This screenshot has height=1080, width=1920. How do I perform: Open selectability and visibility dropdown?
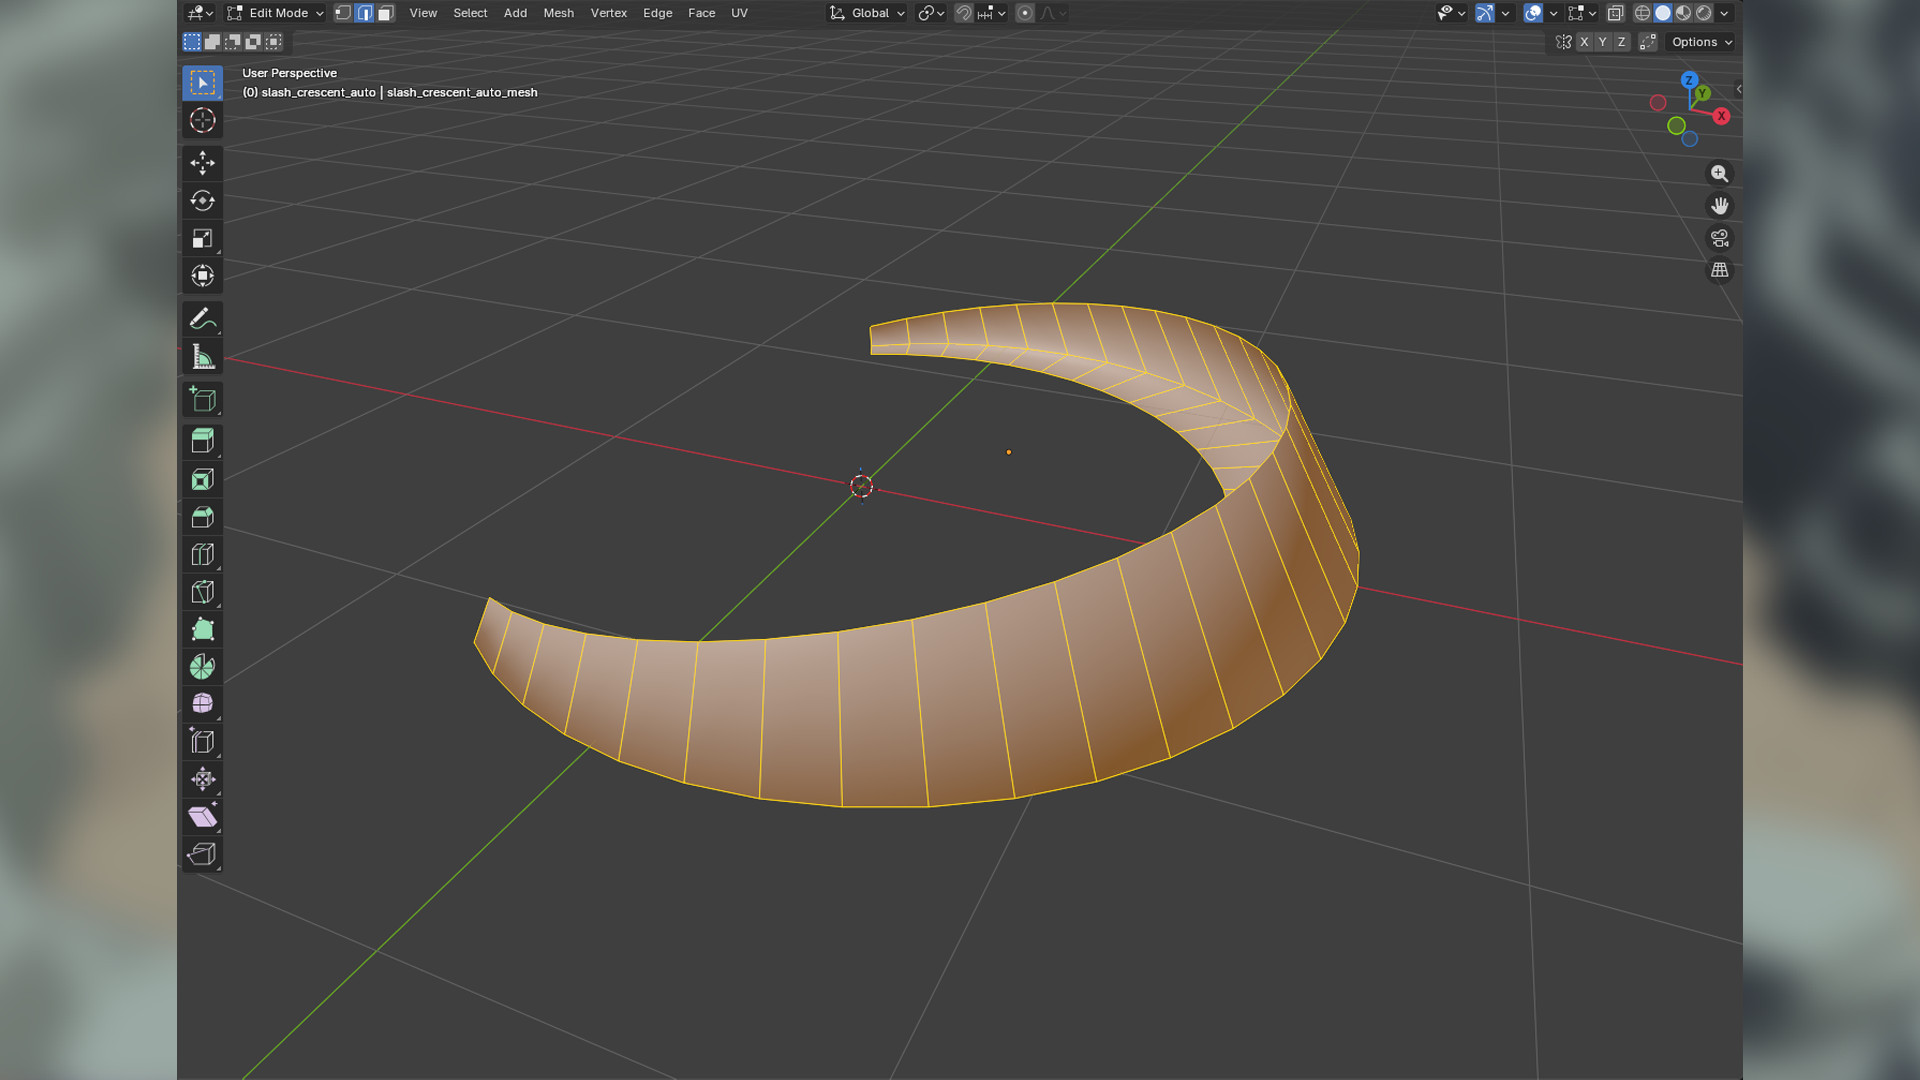1451,13
